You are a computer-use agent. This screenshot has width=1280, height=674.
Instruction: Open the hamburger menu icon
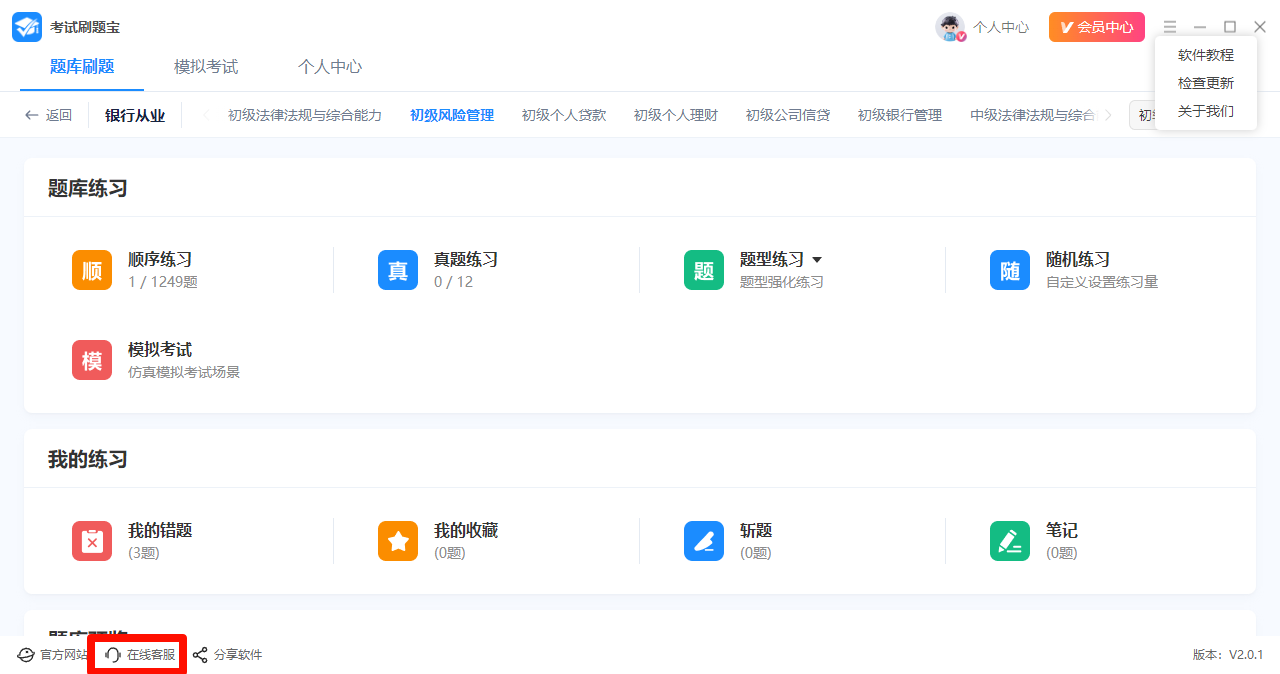[x=1170, y=27]
